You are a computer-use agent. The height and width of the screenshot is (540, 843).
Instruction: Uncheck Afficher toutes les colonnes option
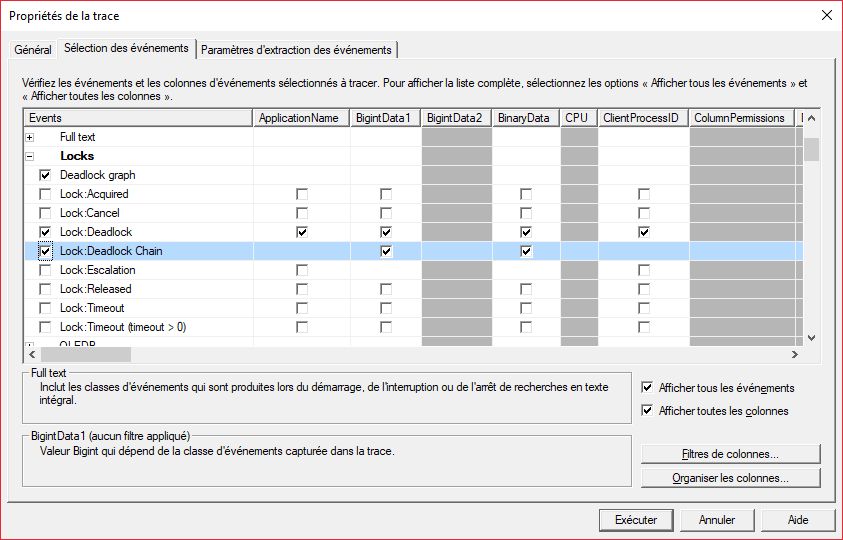(648, 411)
